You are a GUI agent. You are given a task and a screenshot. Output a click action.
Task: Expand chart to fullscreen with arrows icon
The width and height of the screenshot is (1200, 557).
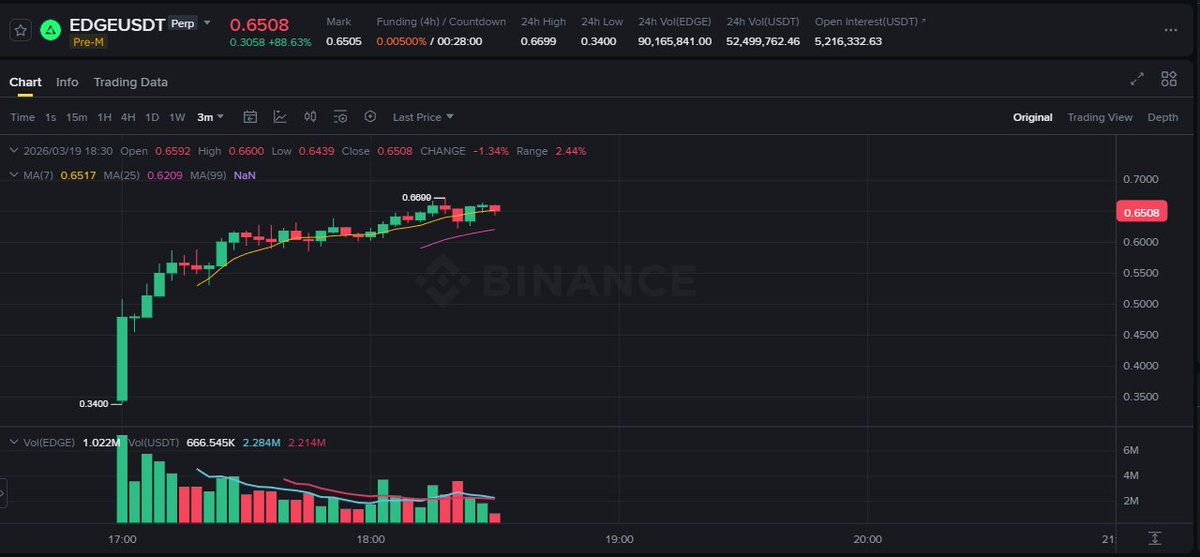click(x=1137, y=79)
